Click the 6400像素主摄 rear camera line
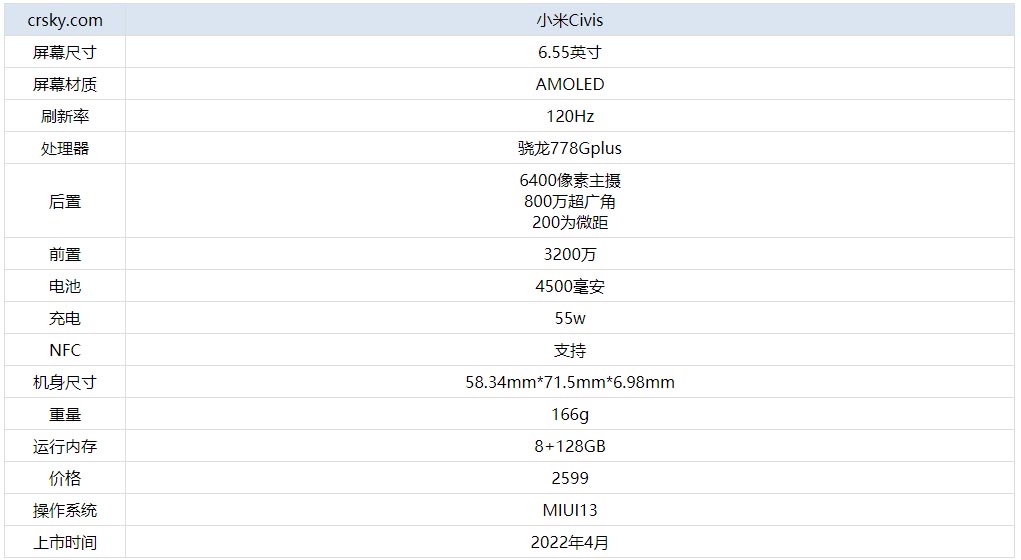Viewport: 1021px width, 560px height. point(570,180)
